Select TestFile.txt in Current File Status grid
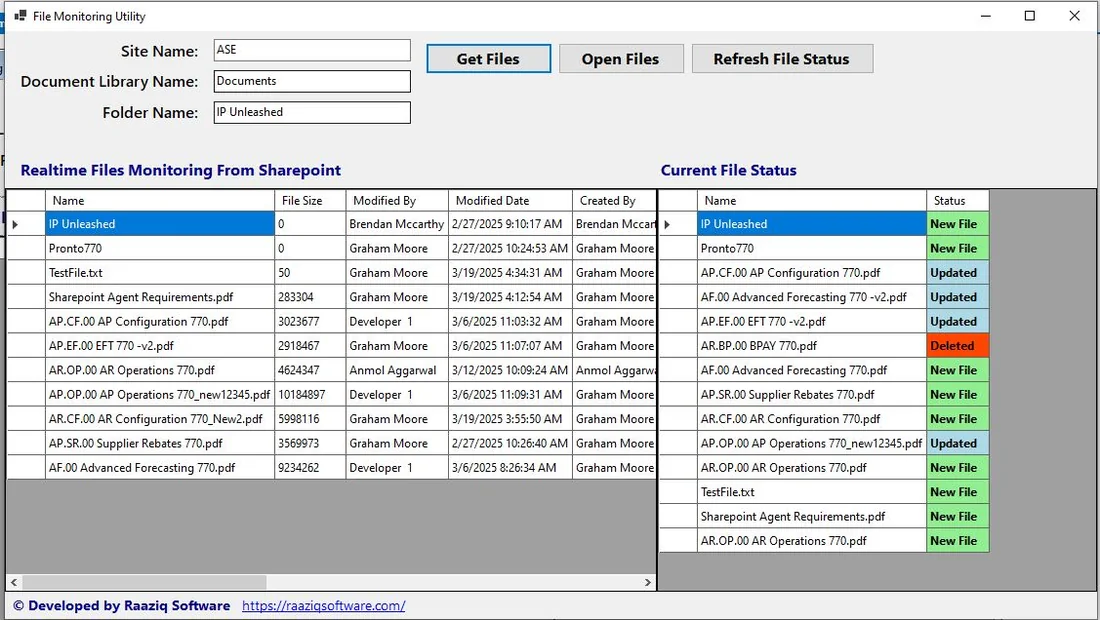Viewport: 1100px width, 620px height. click(812, 492)
